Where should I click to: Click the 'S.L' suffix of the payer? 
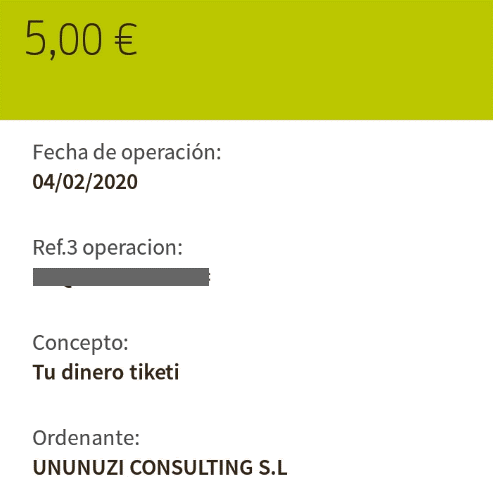pos(273,467)
